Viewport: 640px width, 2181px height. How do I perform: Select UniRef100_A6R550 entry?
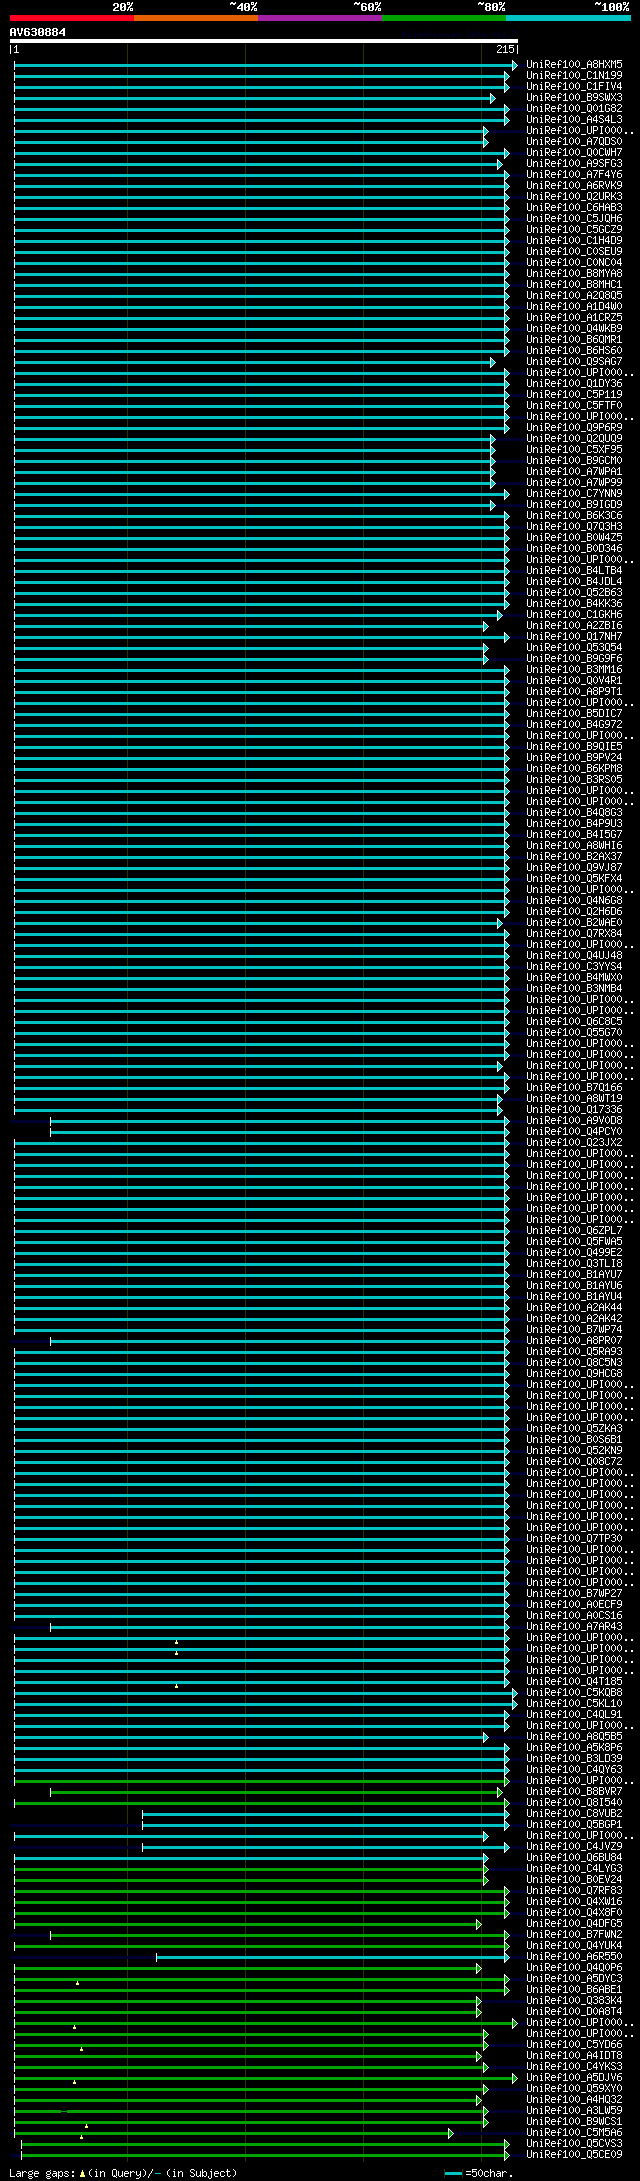(x=574, y=1956)
